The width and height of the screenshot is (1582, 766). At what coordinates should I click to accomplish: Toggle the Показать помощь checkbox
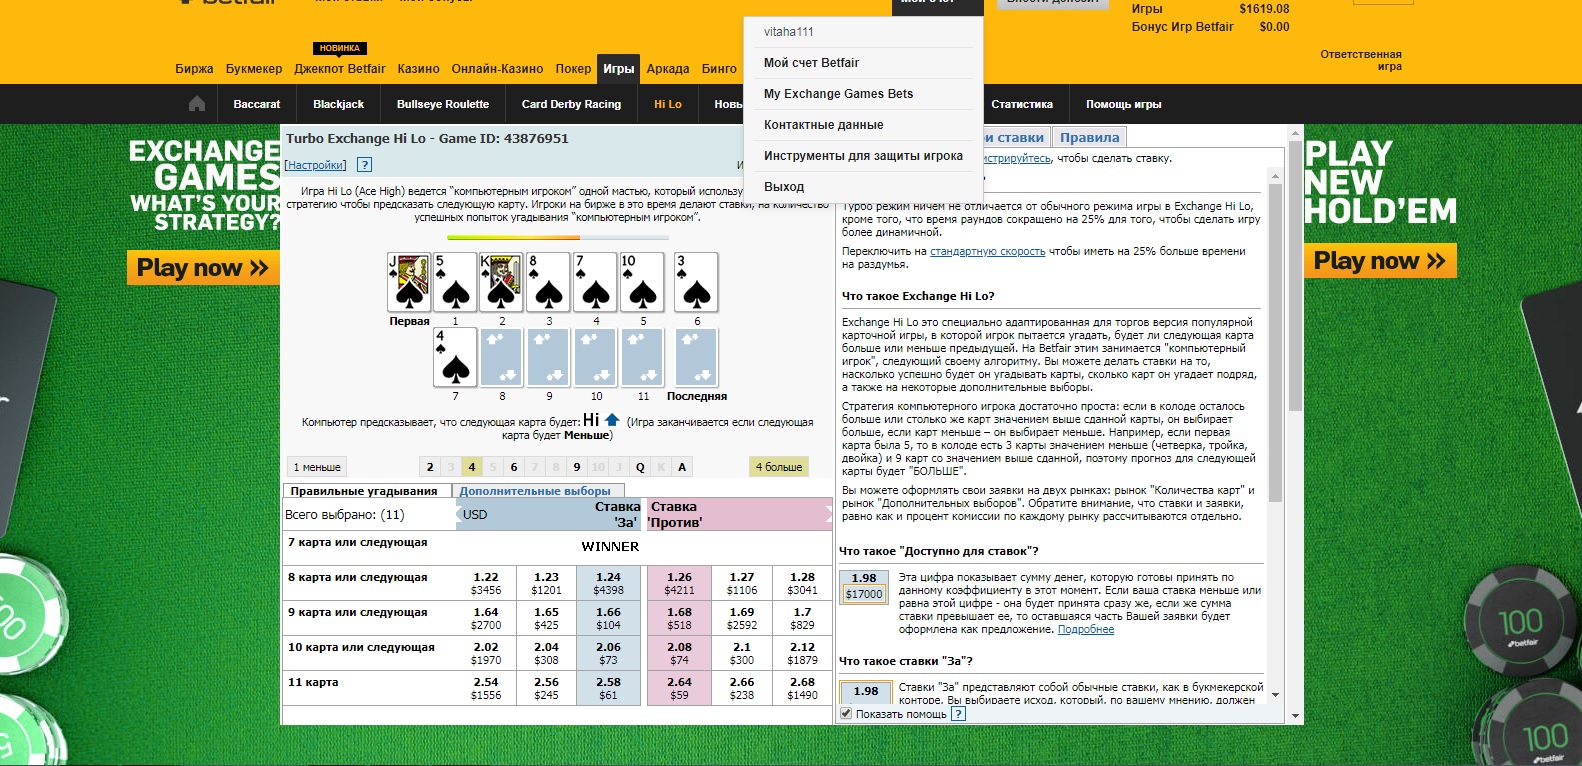click(x=846, y=714)
